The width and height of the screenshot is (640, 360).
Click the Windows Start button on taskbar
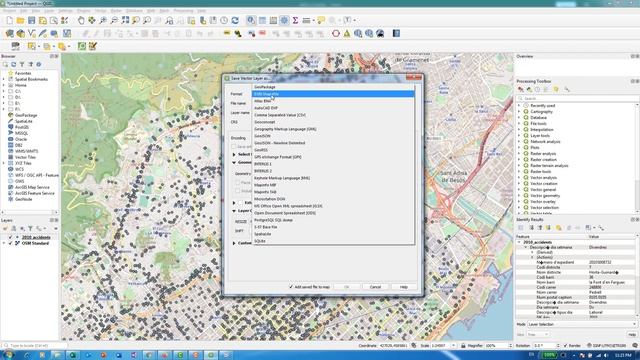click(x=8, y=355)
